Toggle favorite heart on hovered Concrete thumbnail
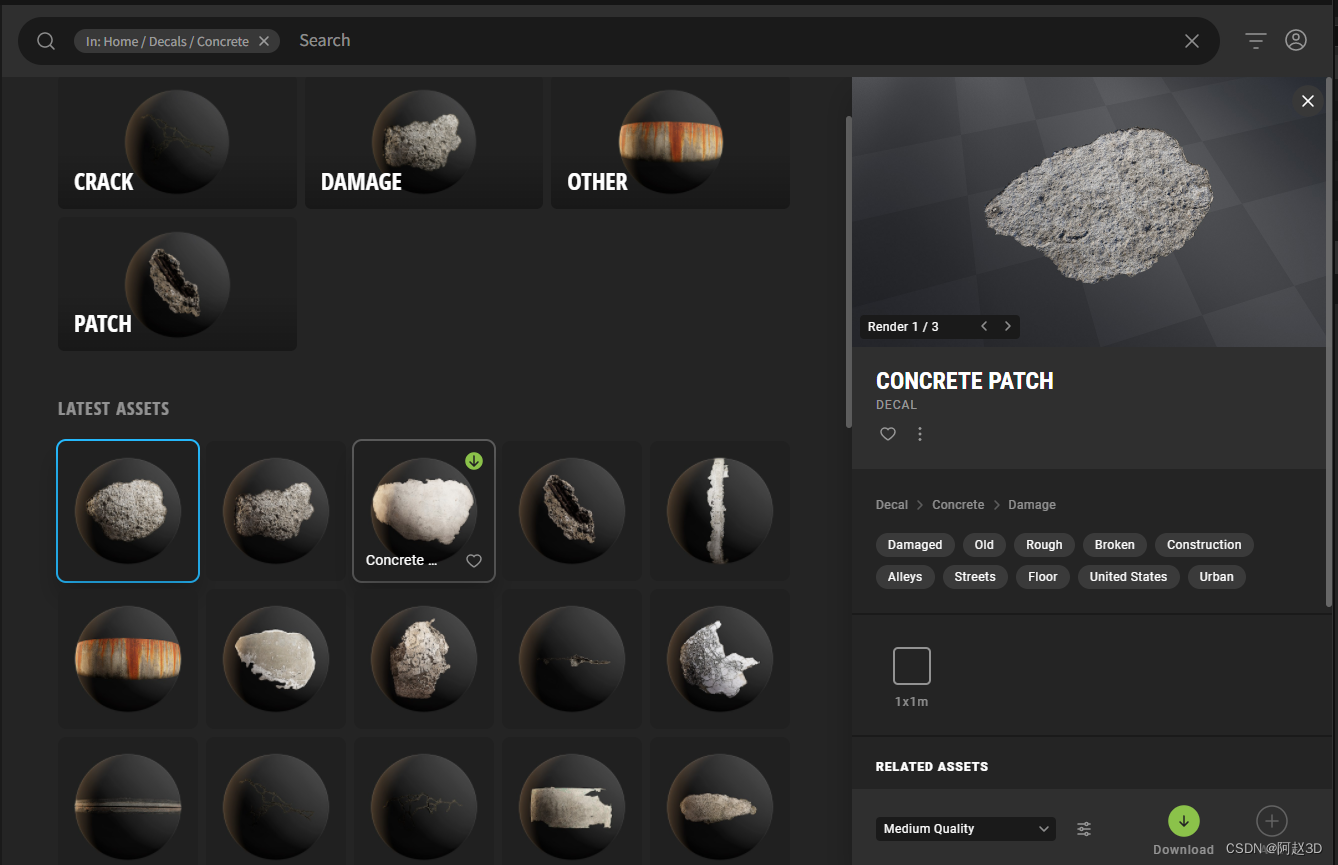The height and width of the screenshot is (865, 1338). tap(474, 561)
